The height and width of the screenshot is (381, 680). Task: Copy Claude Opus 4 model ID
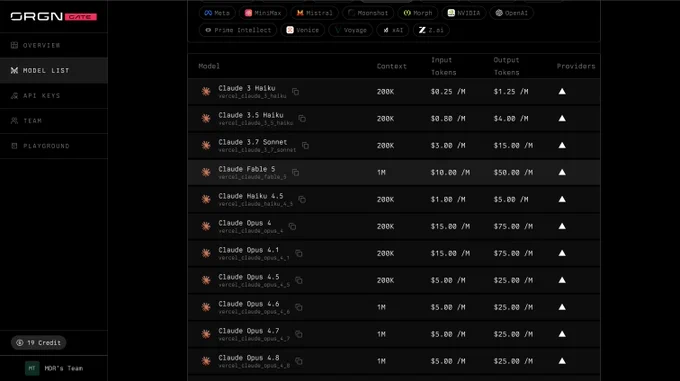pyautogui.click(x=292, y=226)
